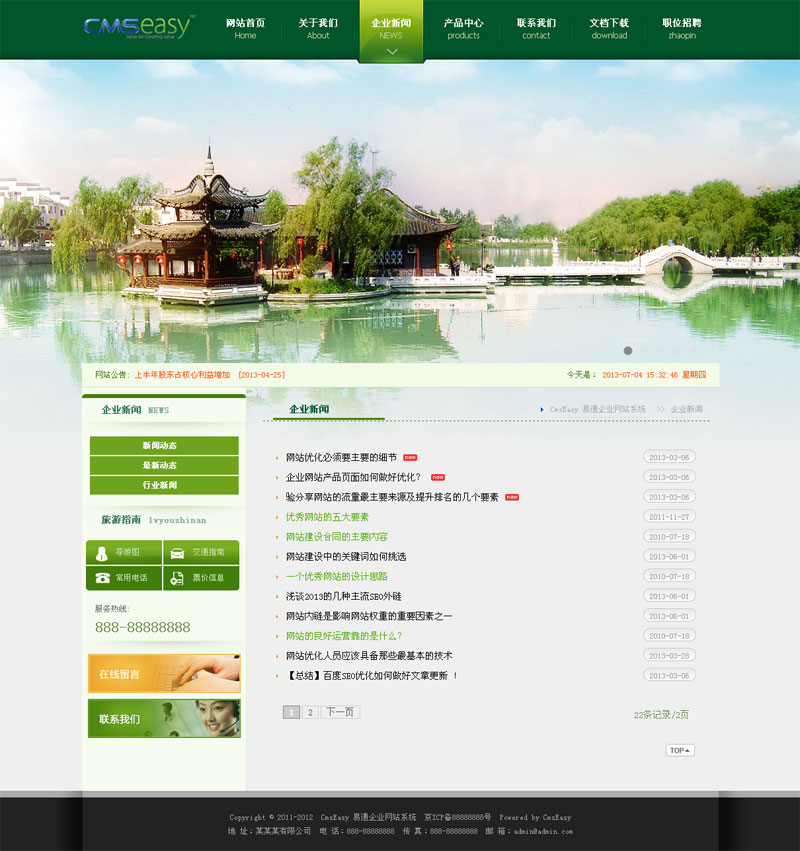
Task: Click the CMSeasy logo
Action: [x=139, y=27]
